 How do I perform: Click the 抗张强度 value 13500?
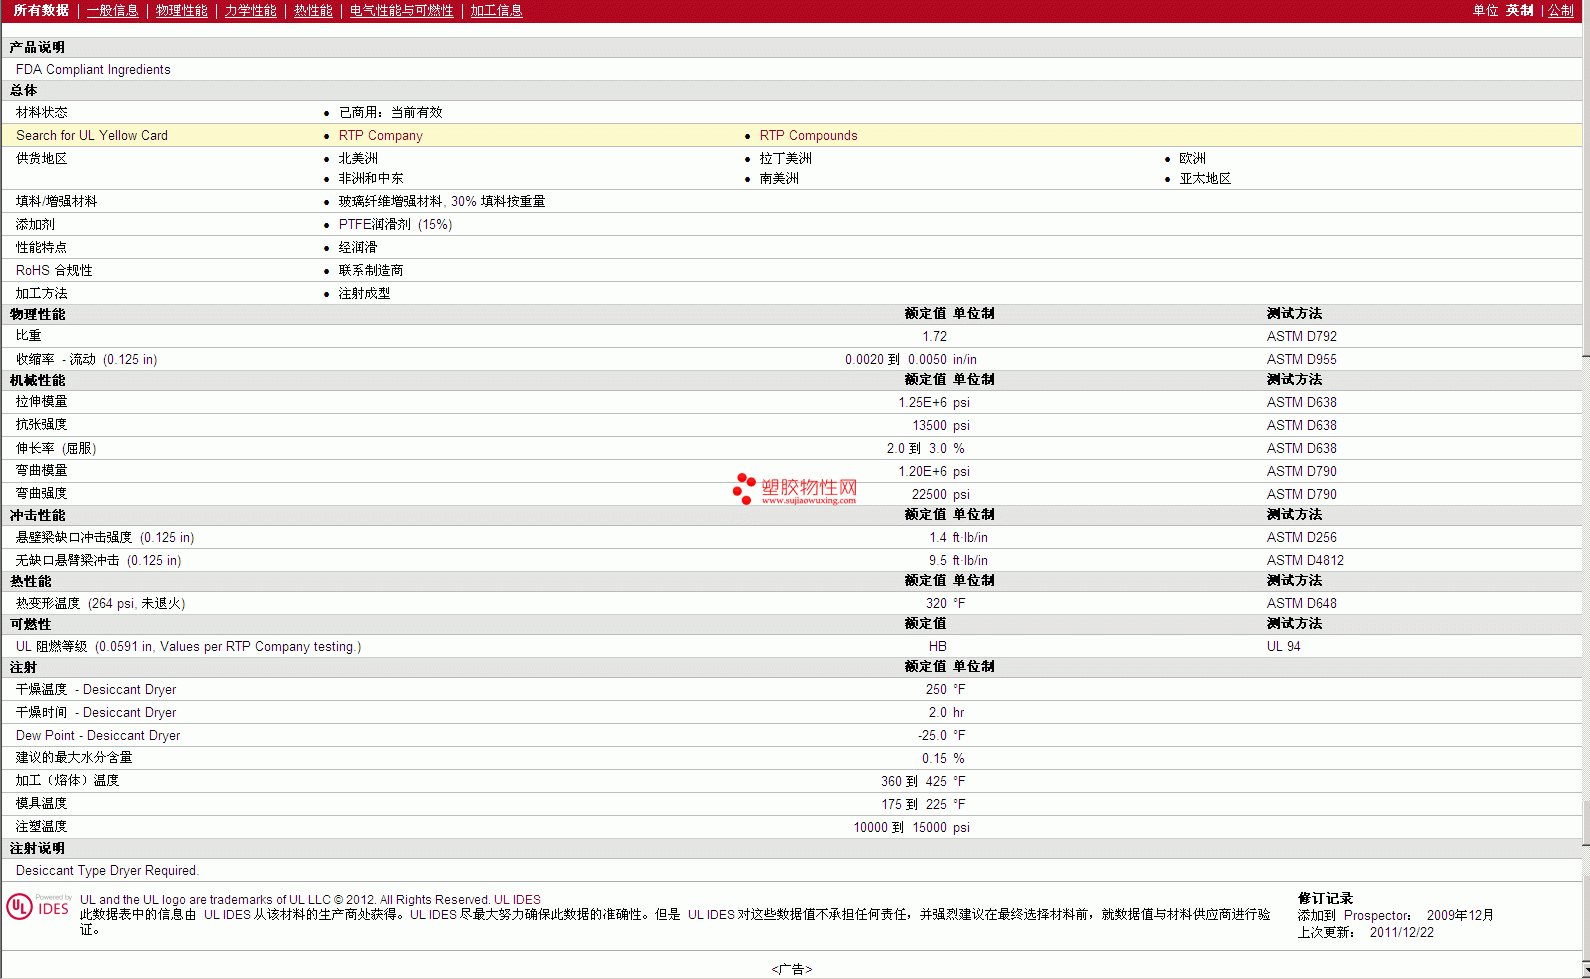[x=929, y=425]
